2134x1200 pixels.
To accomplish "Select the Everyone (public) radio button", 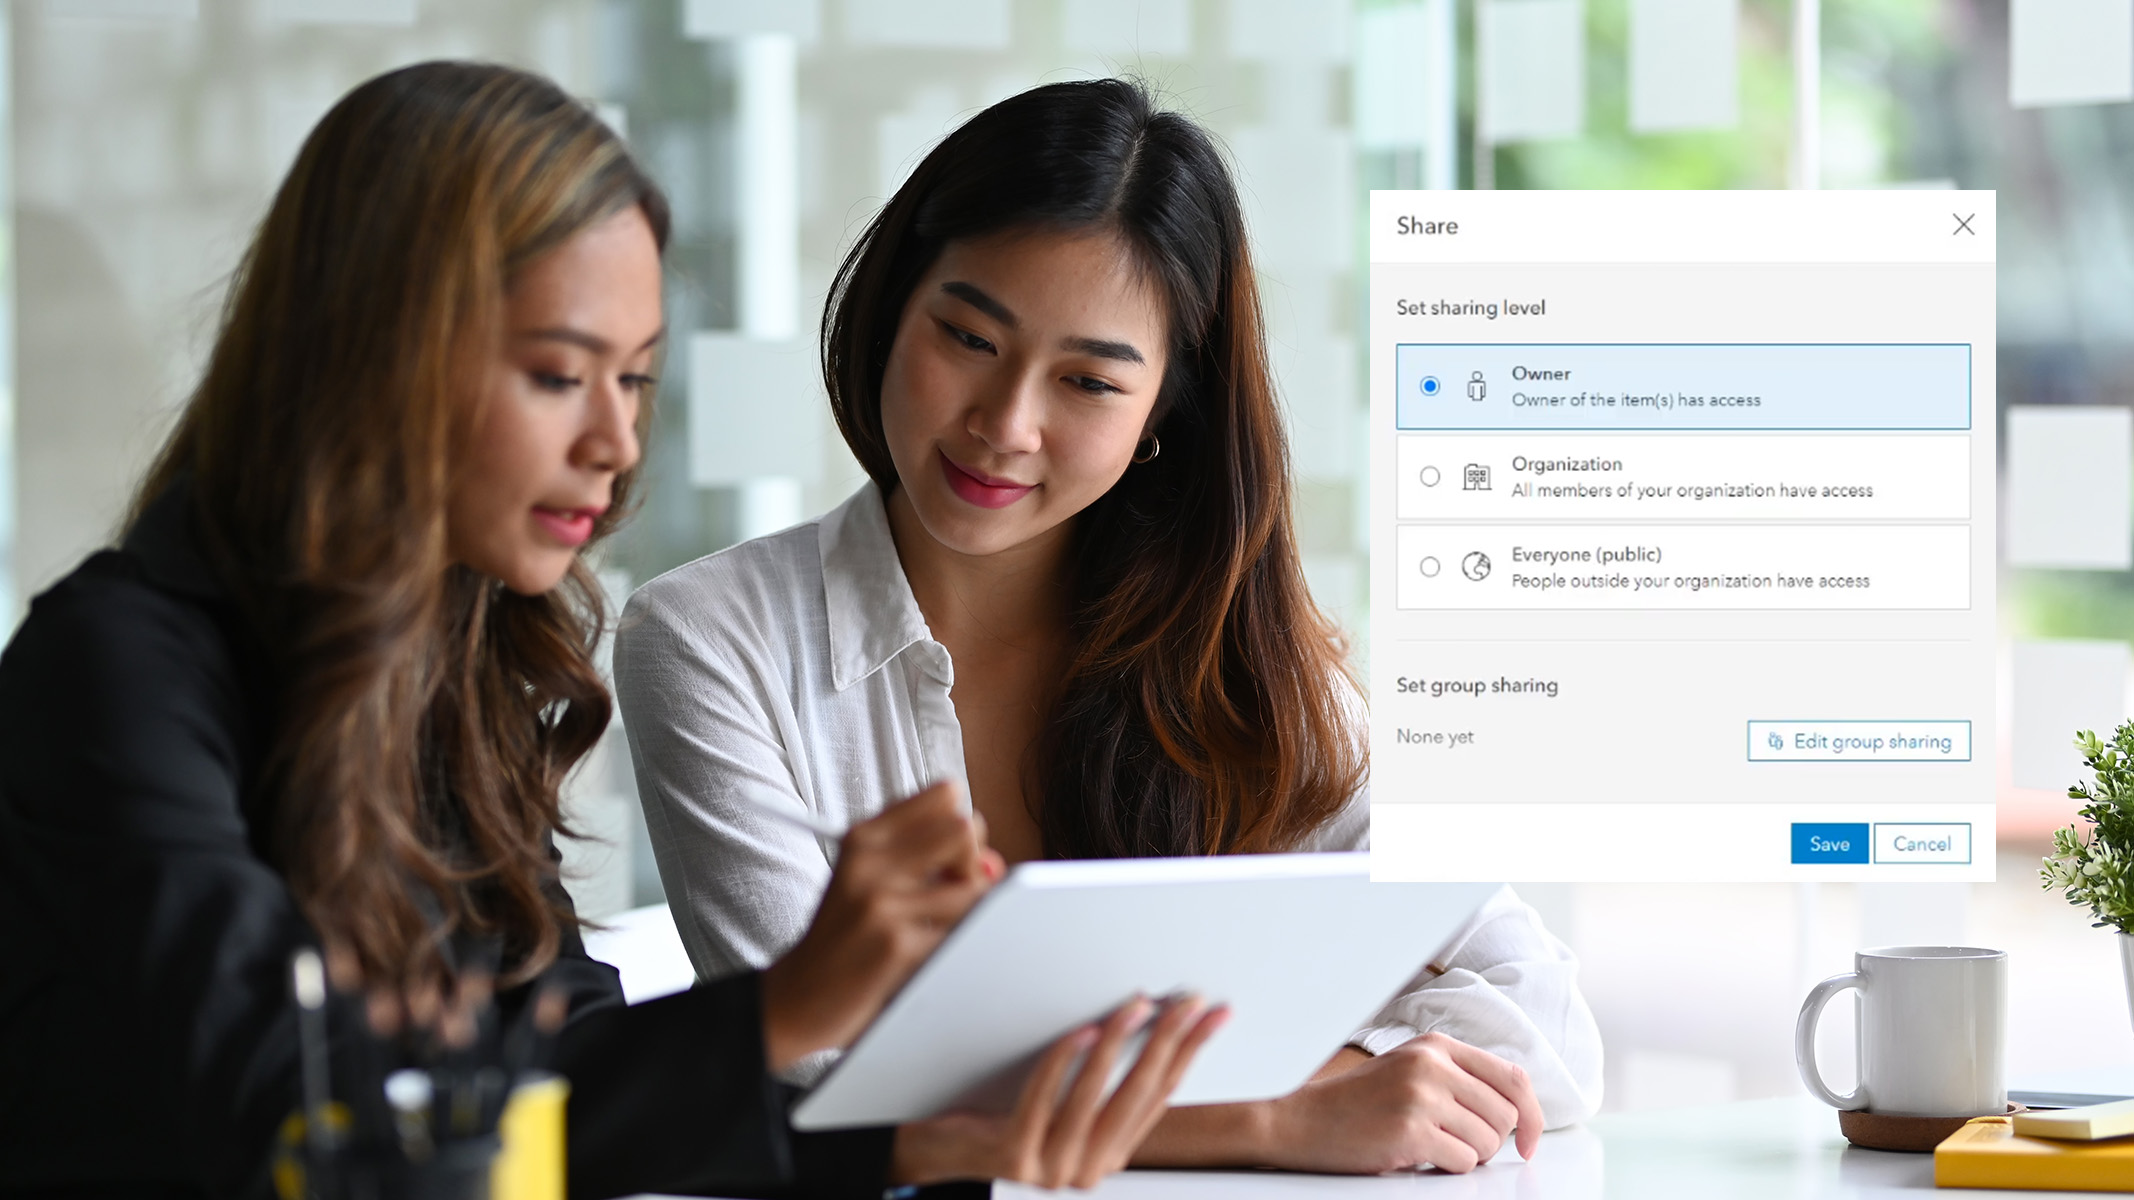I will [1430, 567].
